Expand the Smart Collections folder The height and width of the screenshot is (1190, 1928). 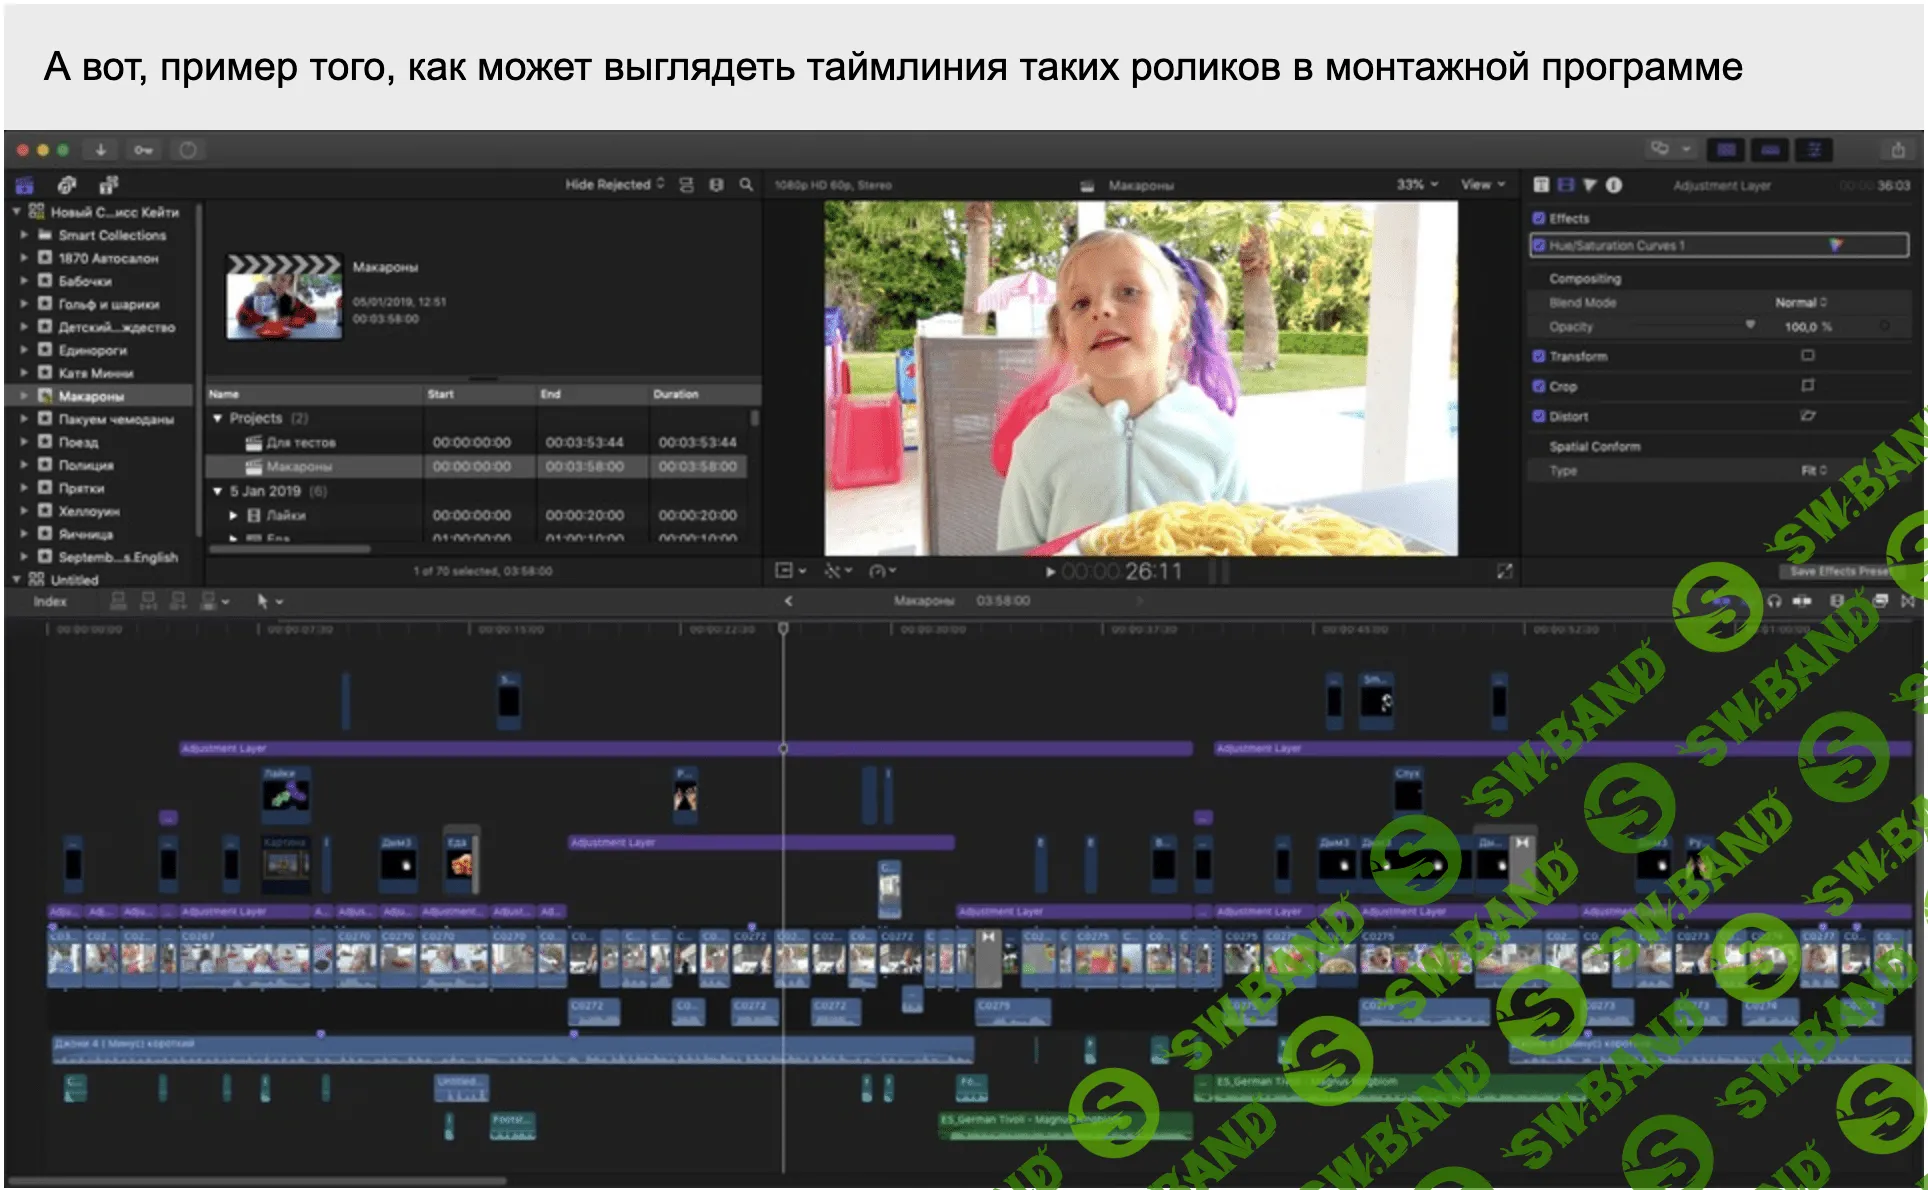point(26,235)
